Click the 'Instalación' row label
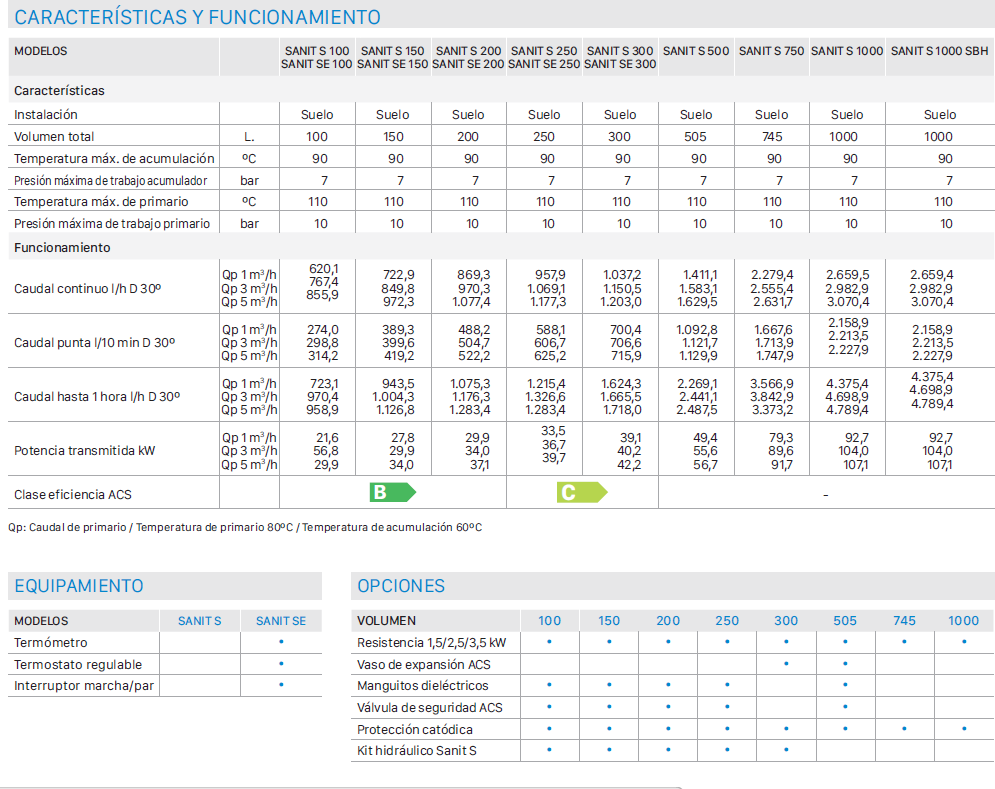995x789 pixels. 46,115
